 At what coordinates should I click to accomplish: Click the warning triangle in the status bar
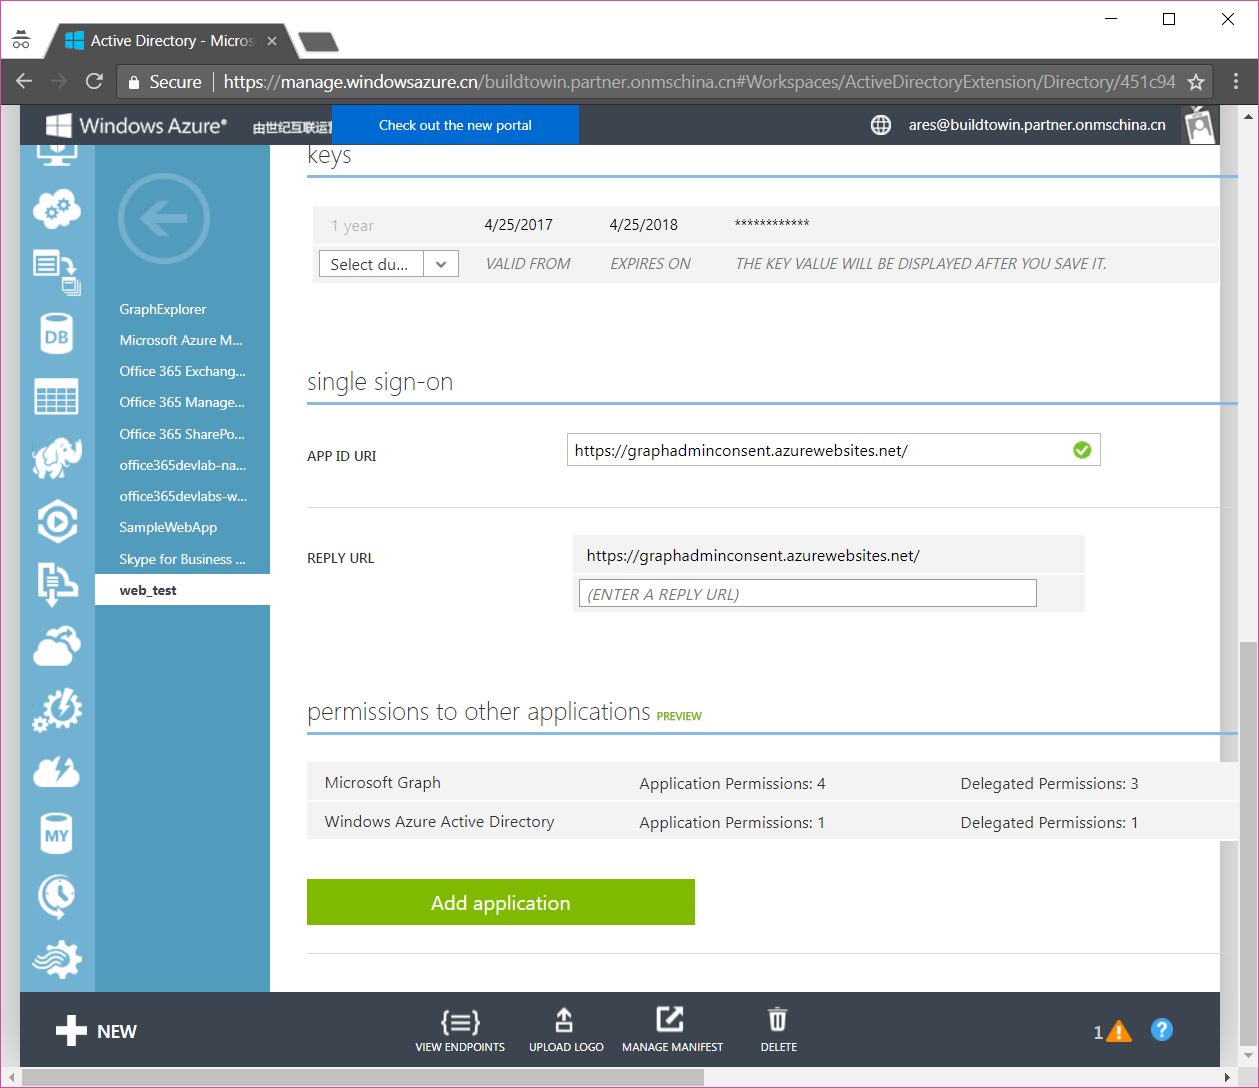coord(1117,1030)
